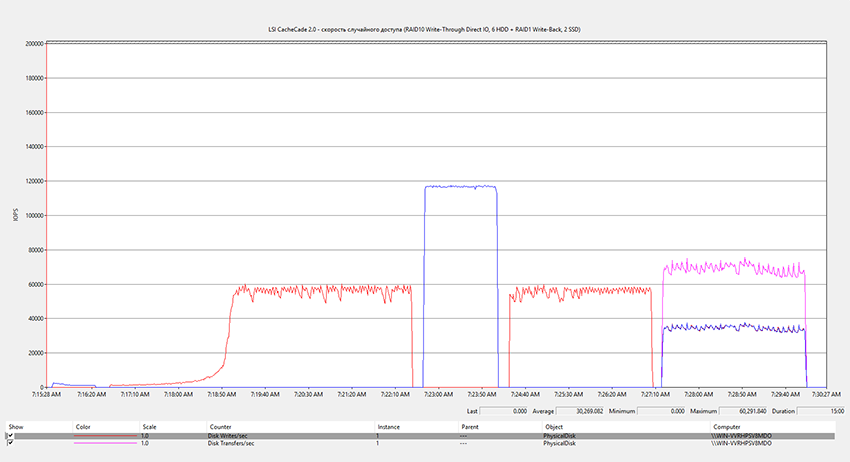This screenshot has height=462, width=850.
Task: Sort by the Counter column header
Action: point(221,426)
